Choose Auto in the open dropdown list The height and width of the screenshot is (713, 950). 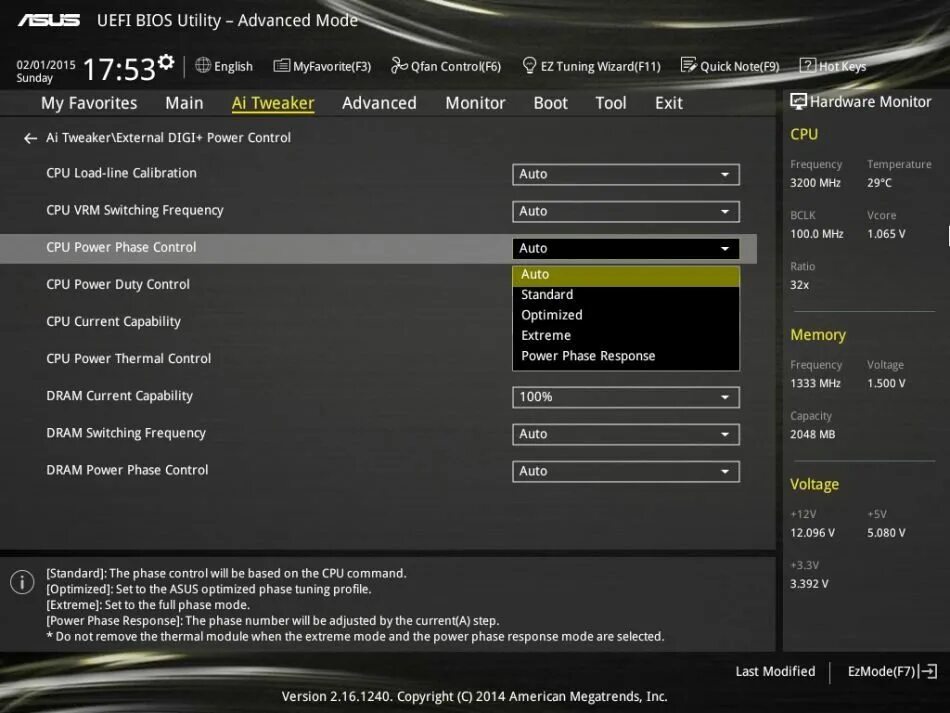pyautogui.click(x=626, y=275)
